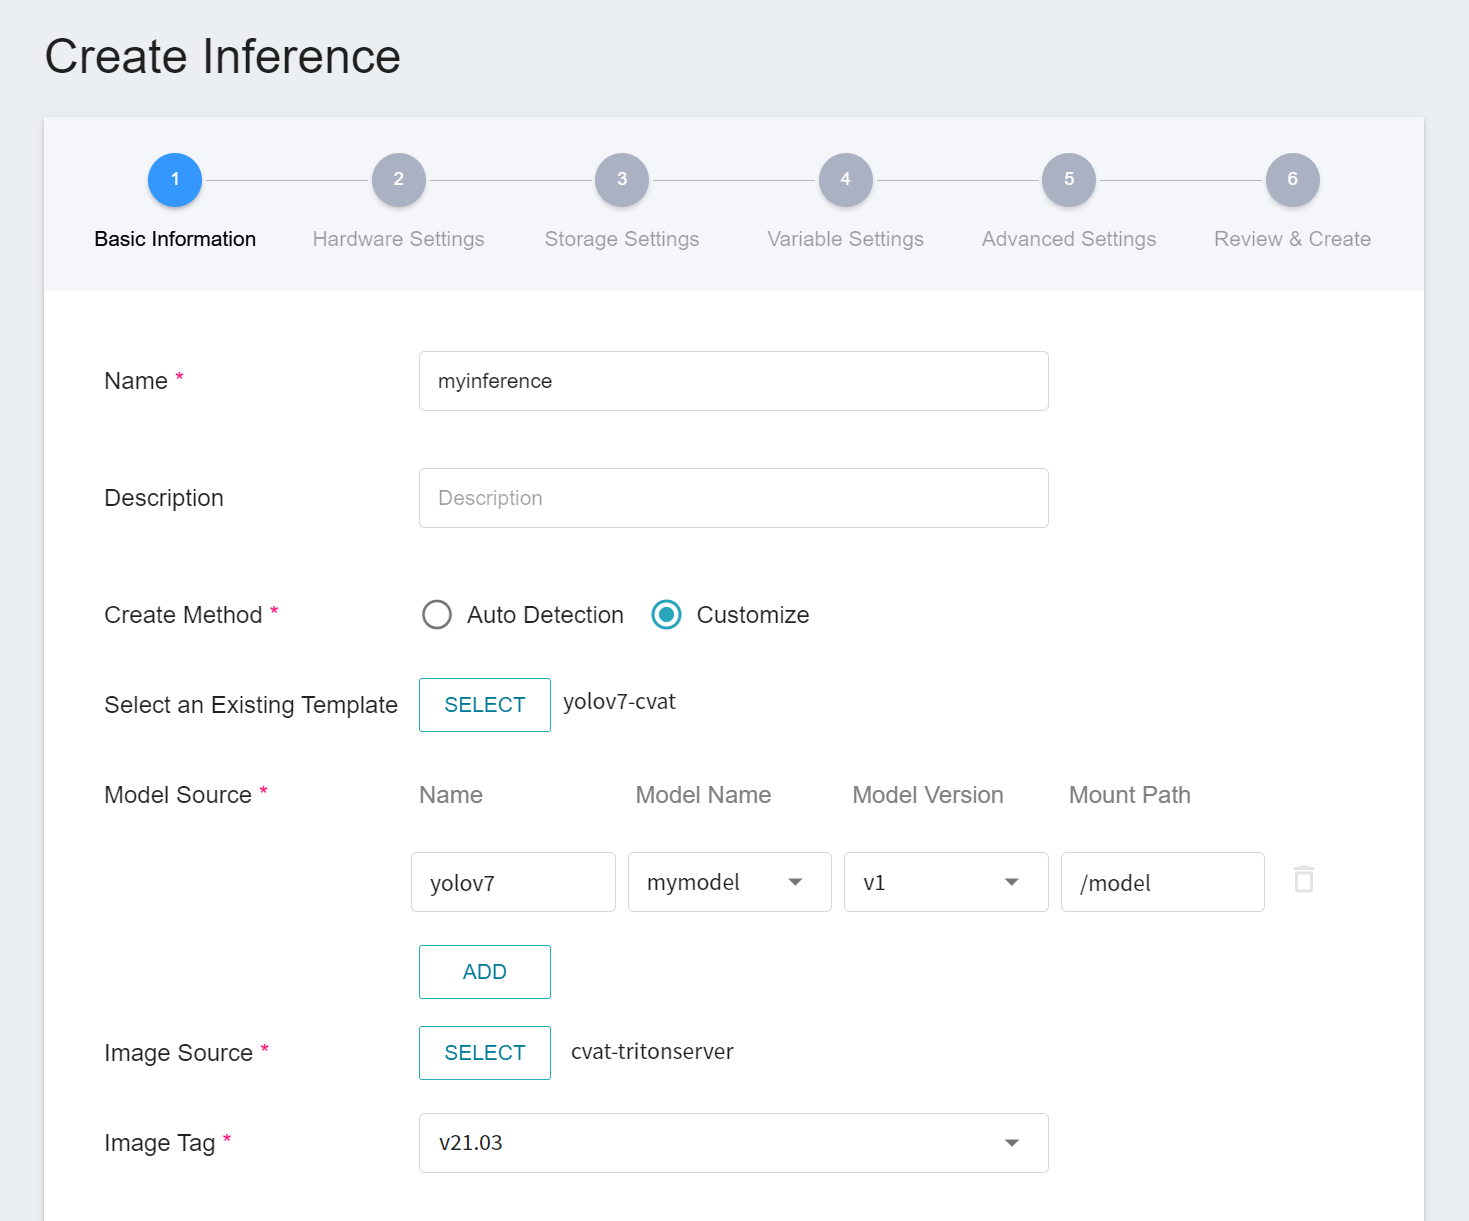Viewport: 1469px width, 1221px height.
Task: Switch to Hardware Settings step label
Action: [x=398, y=239]
